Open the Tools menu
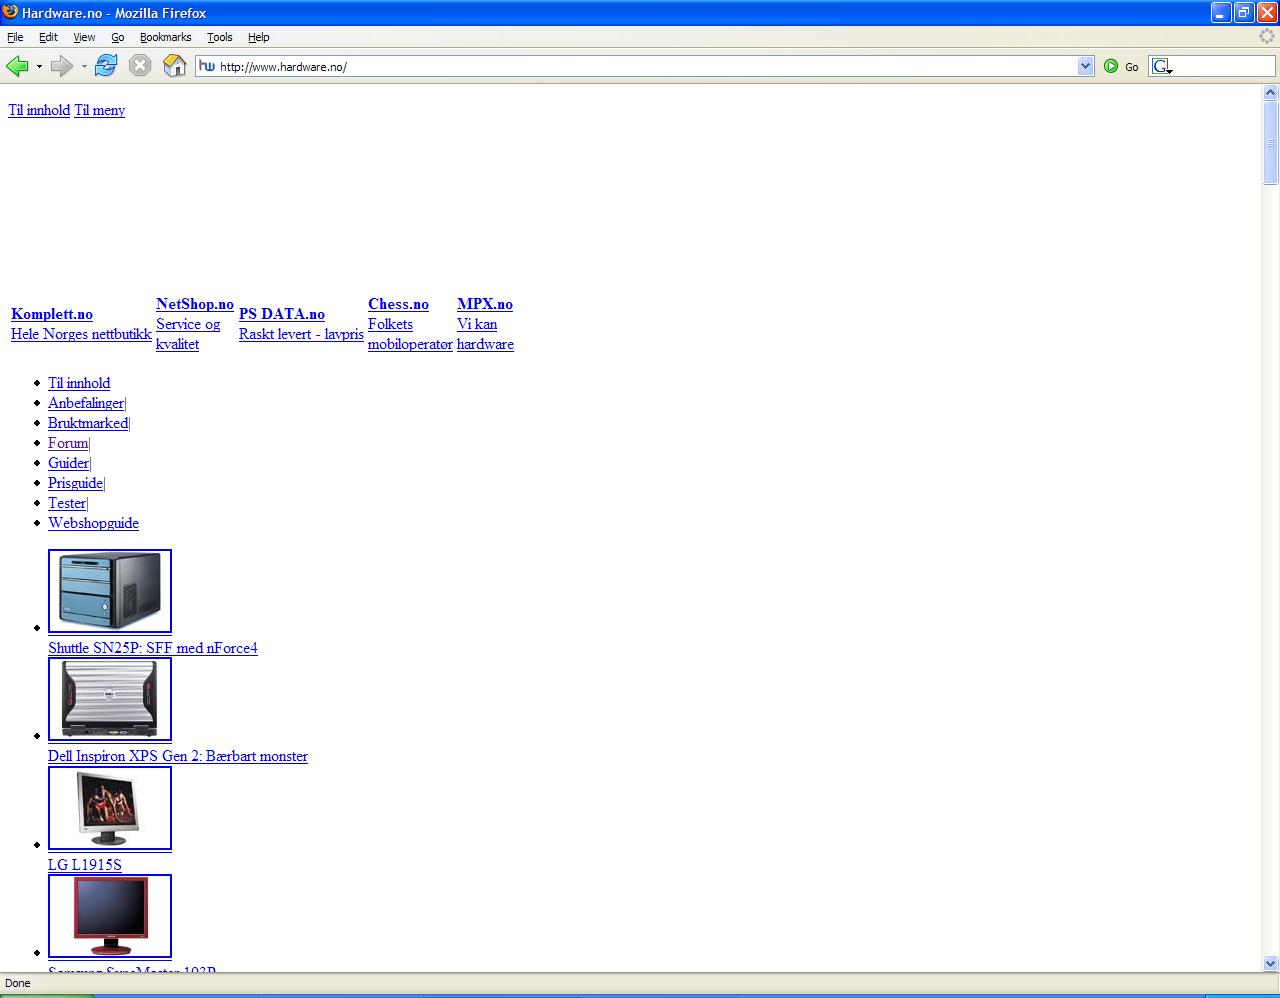The height and width of the screenshot is (998, 1280). click(220, 37)
